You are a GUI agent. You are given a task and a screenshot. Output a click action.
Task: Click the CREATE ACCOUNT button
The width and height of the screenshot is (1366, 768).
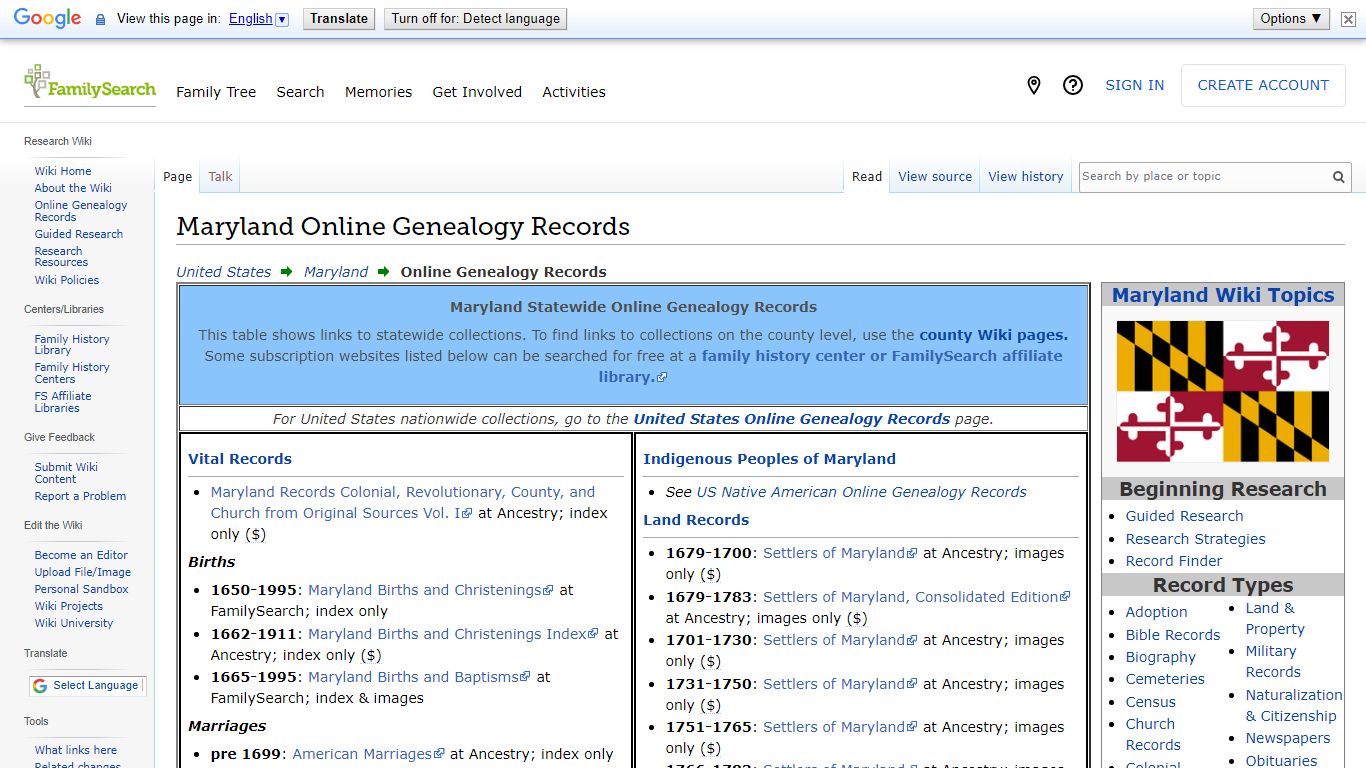tap(1263, 86)
